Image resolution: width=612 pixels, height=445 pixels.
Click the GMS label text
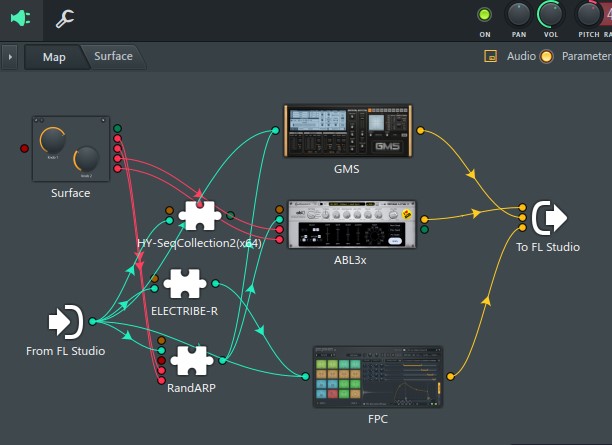tap(347, 169)
